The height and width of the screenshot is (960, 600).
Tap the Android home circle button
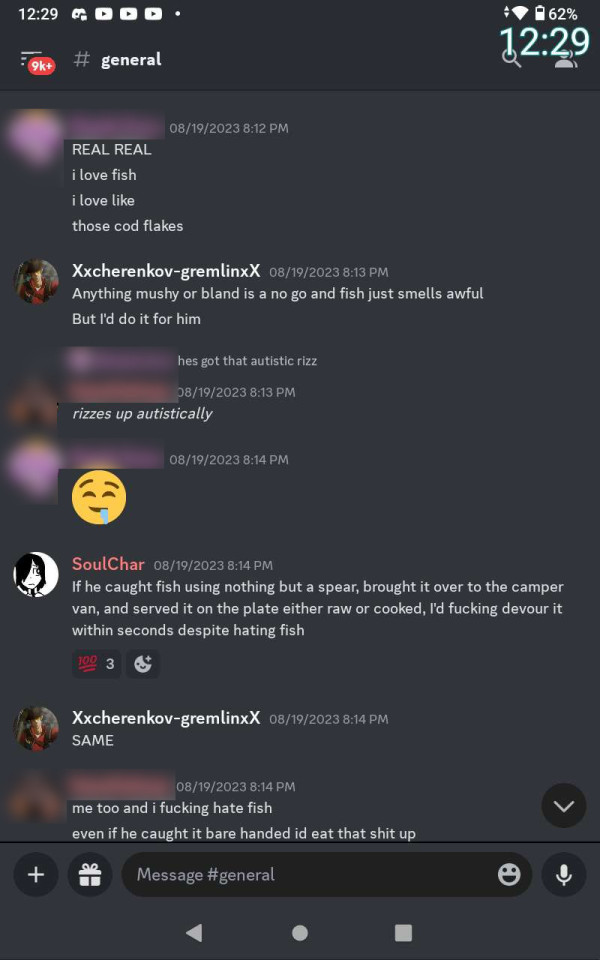point(299,932)
